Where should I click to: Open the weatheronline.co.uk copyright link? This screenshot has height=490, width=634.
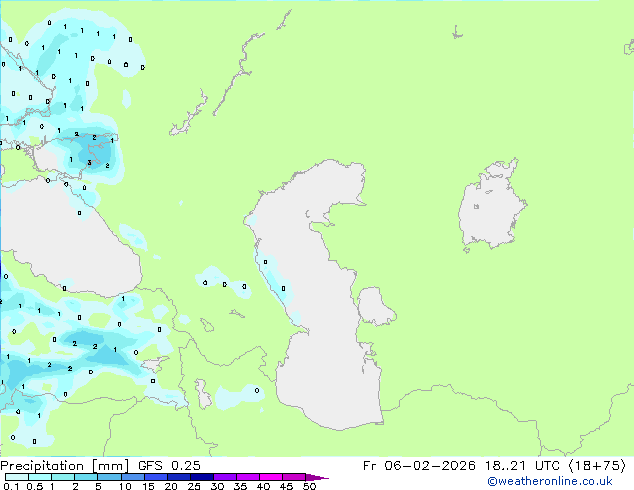point(550,481)
